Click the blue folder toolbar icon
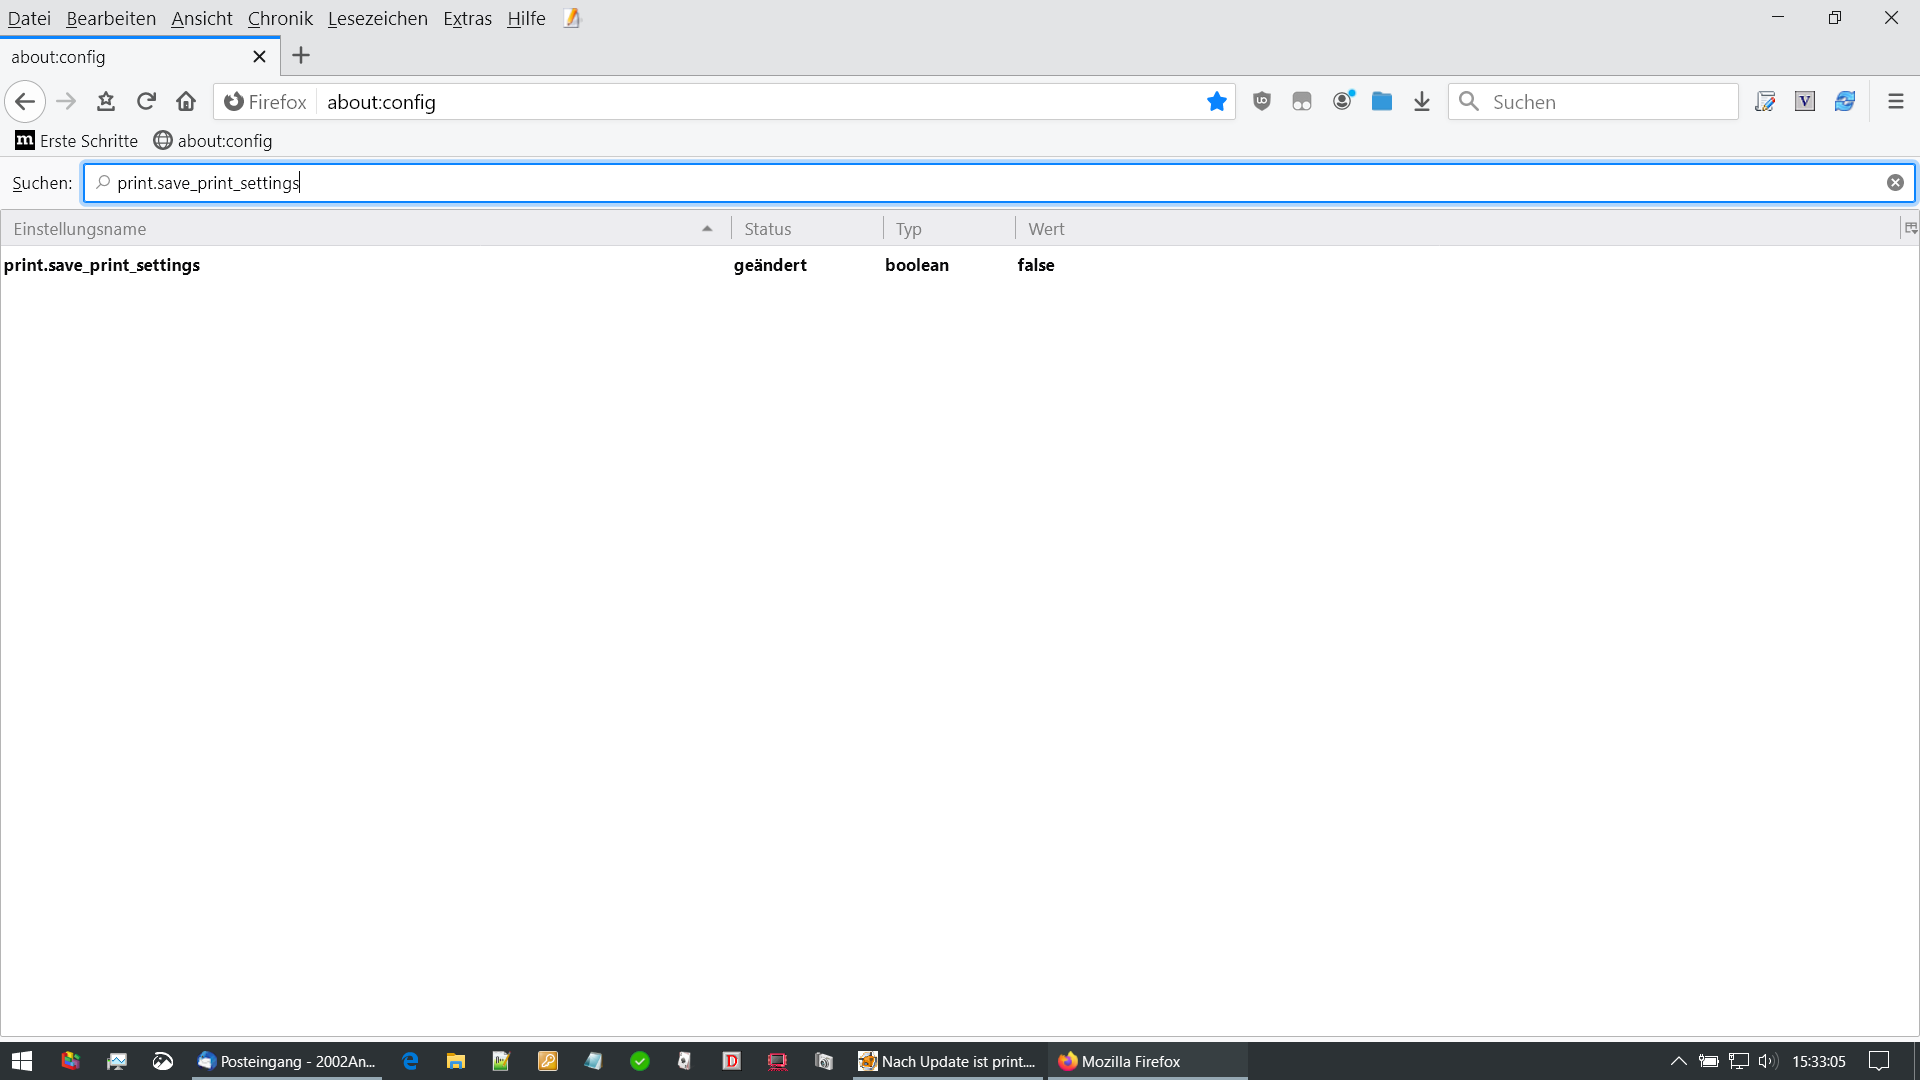1920x1080 pixels. [x=1382, y=101]
